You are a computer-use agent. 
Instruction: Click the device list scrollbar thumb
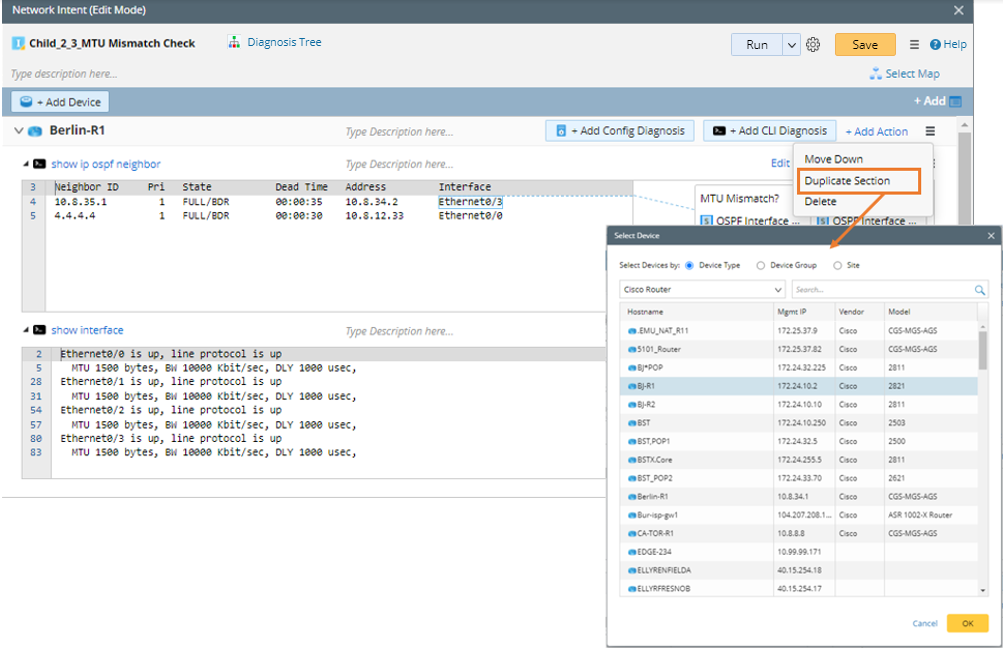[983, 351]
